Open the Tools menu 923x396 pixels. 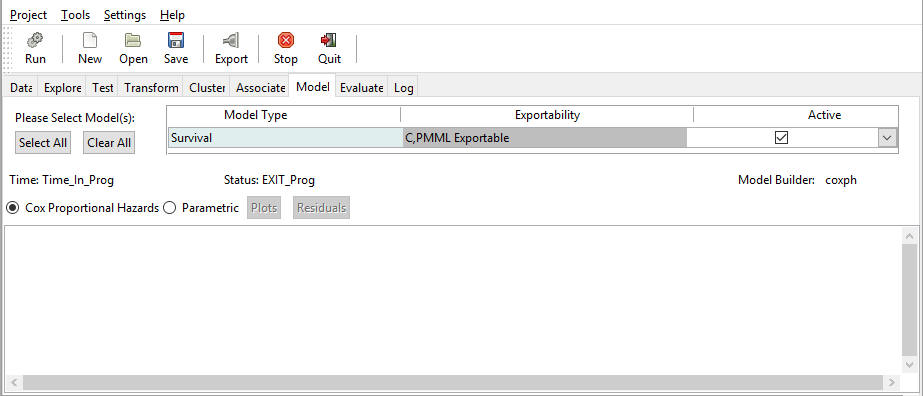75,15
